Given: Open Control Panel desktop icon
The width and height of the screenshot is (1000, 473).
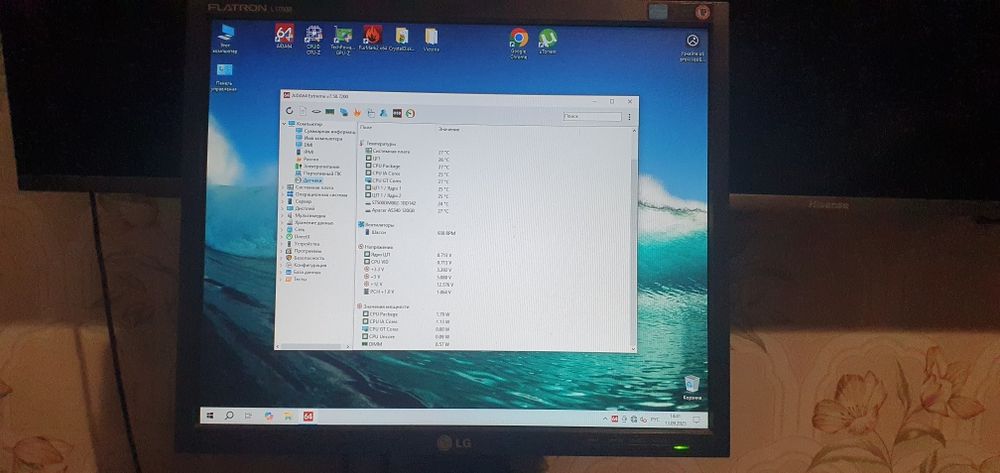Looking at the screenshot, I should coord(224,76).
